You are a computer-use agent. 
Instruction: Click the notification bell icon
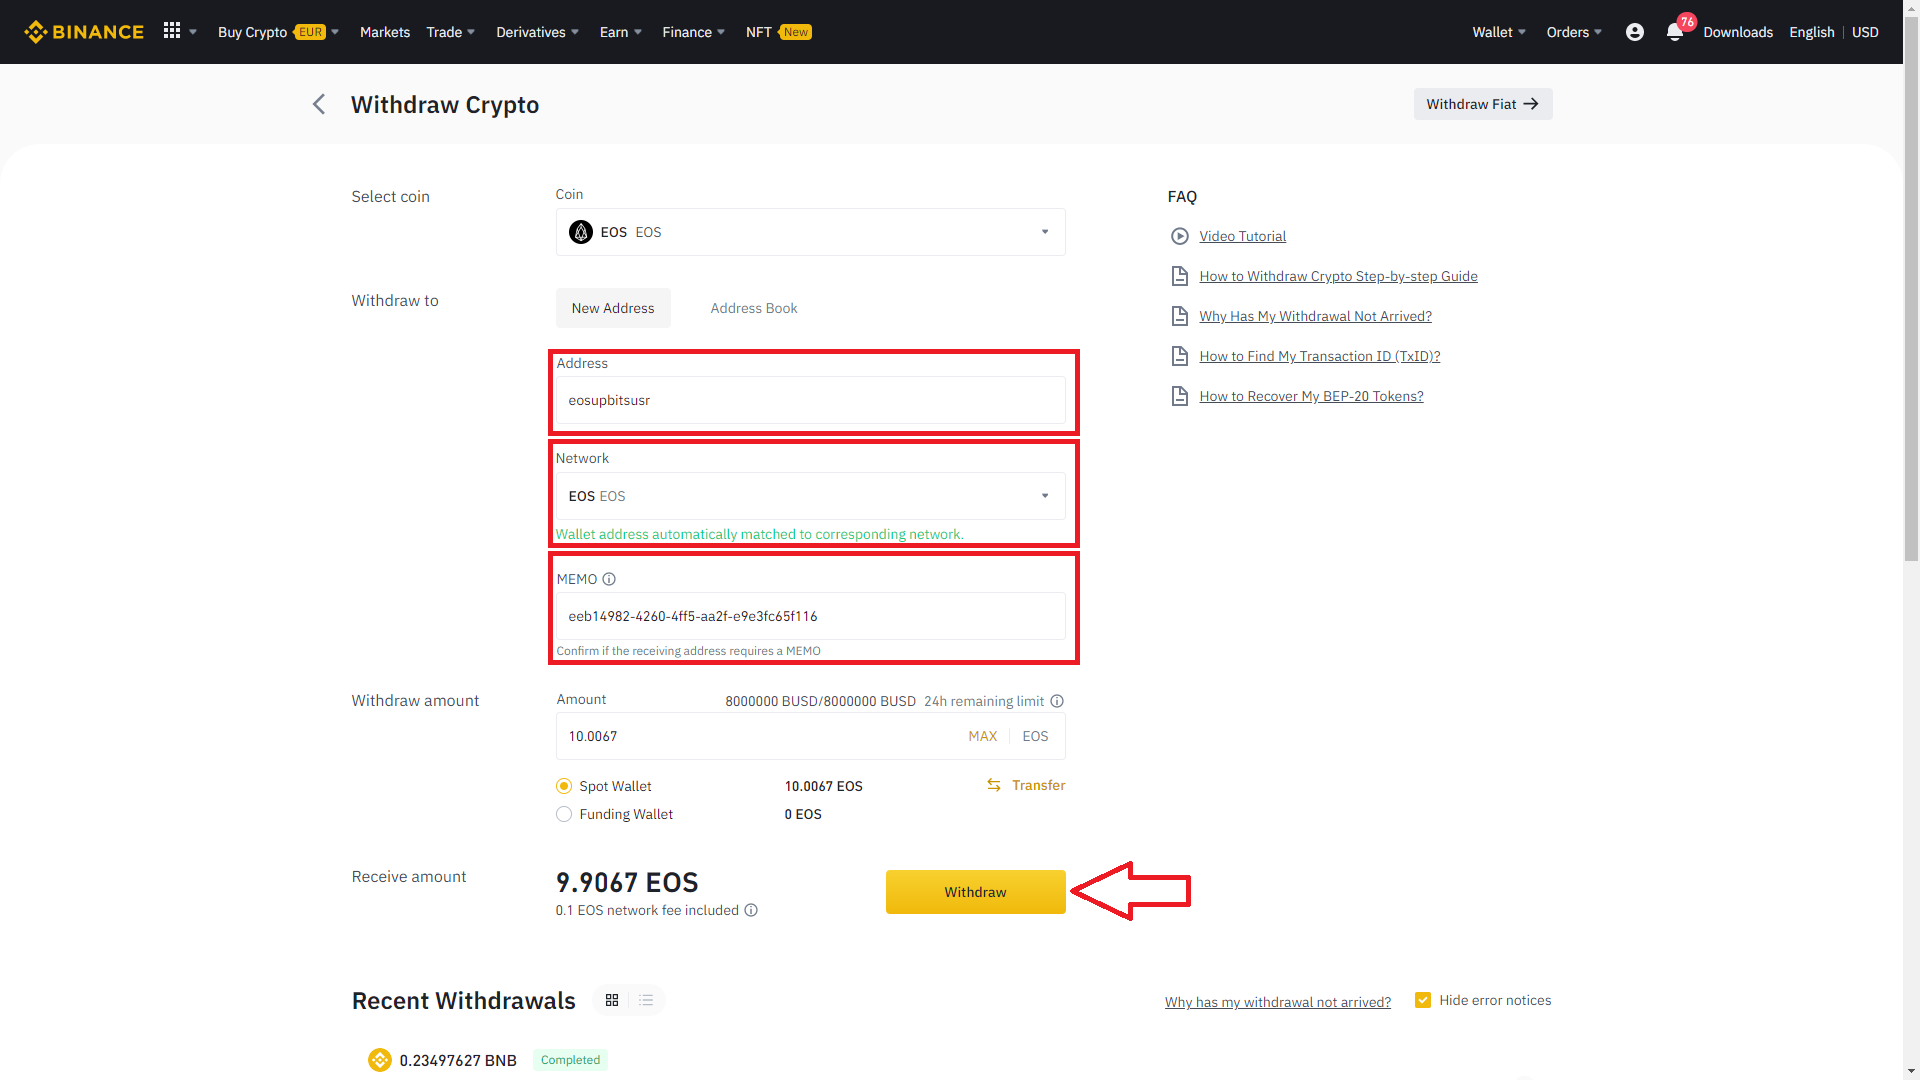point(1674,32)
